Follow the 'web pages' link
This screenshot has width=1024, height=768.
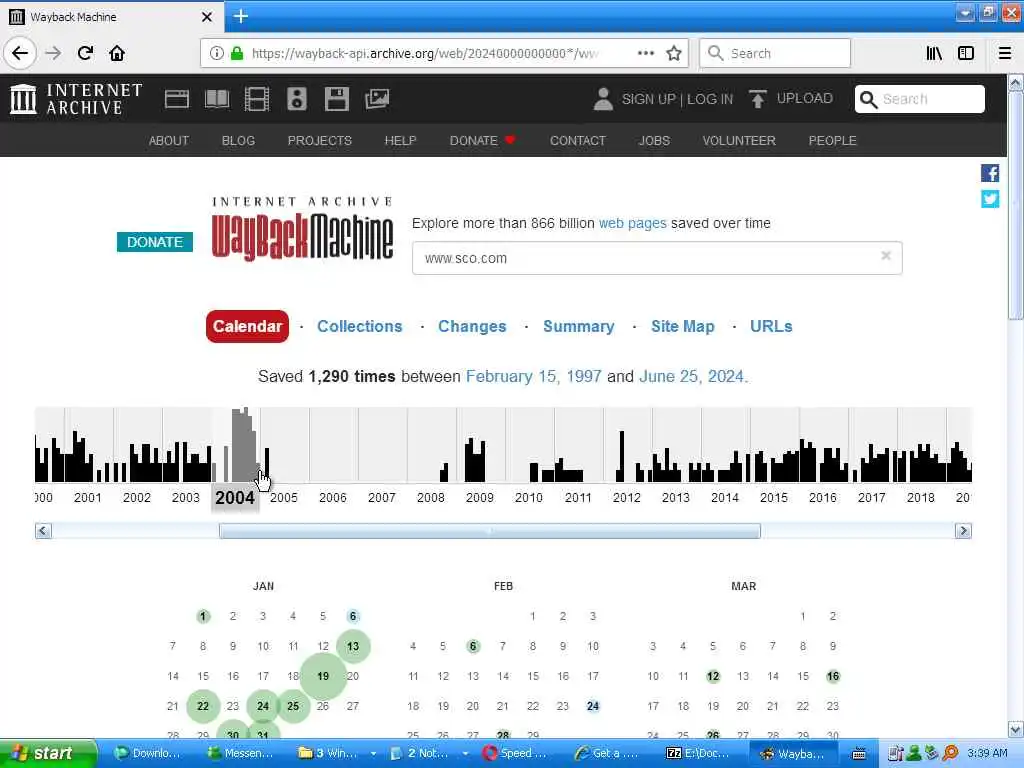(x=632, y=223)
